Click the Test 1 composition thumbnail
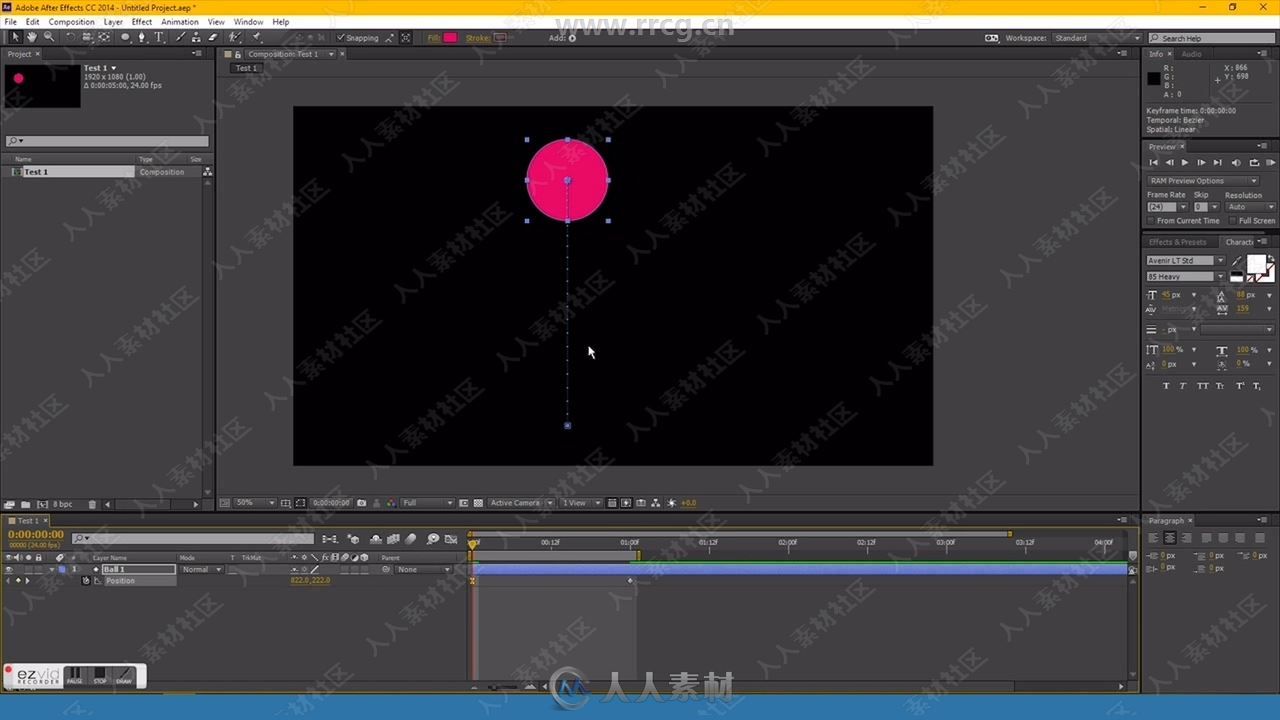This screenshot has width=1280, height=720. (42, 86)
